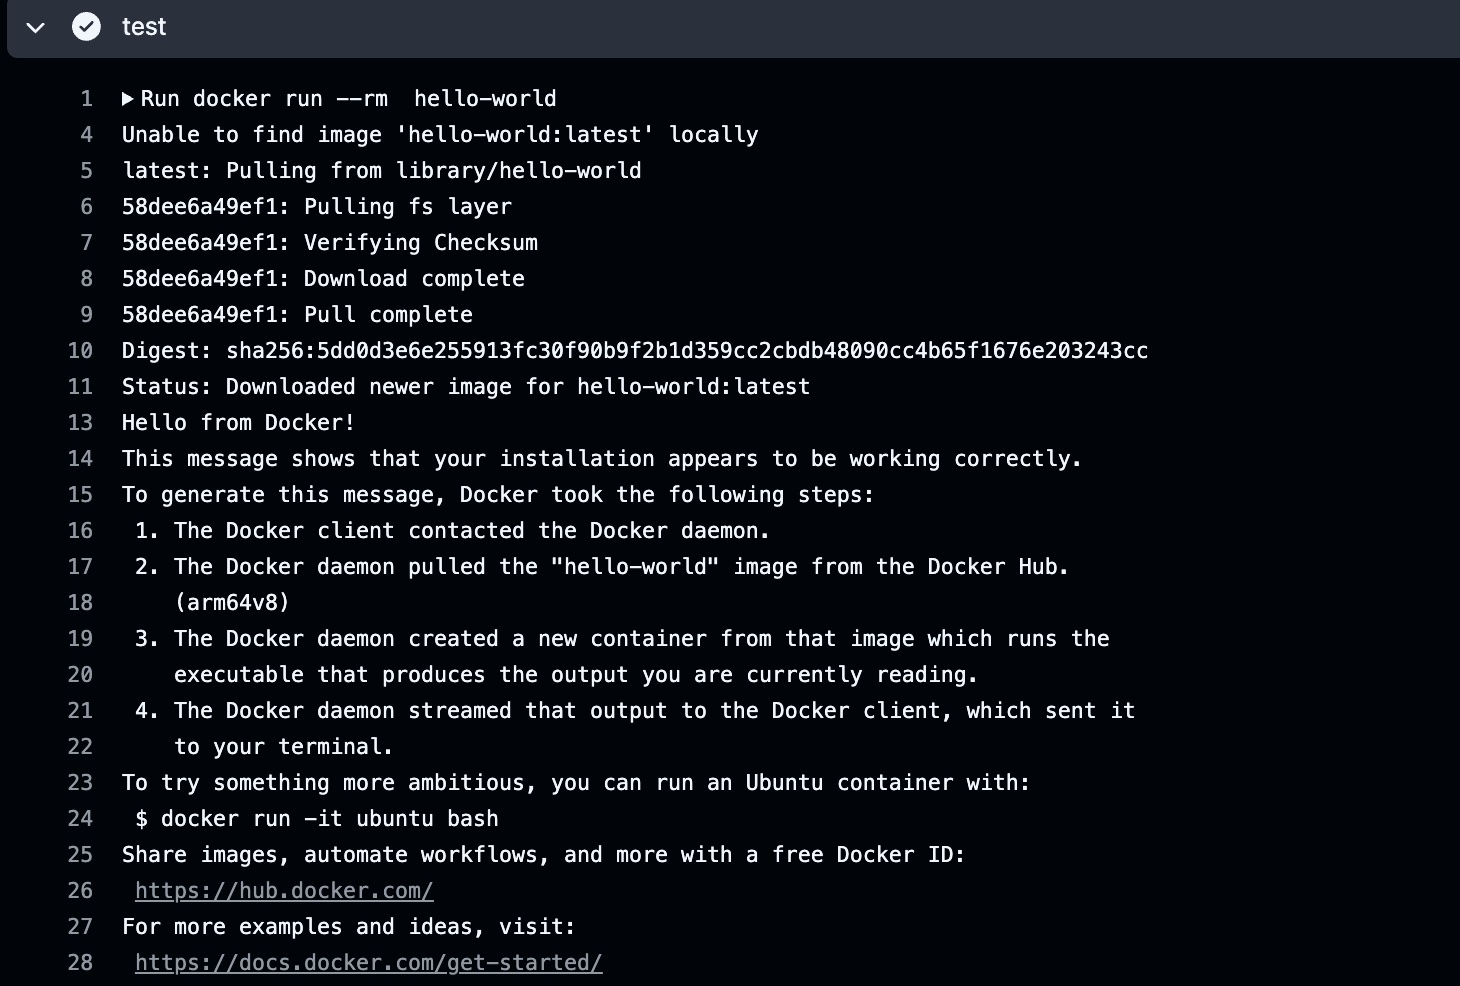
Task: Click the "to your terminal." line
Action: coord(284,747)
